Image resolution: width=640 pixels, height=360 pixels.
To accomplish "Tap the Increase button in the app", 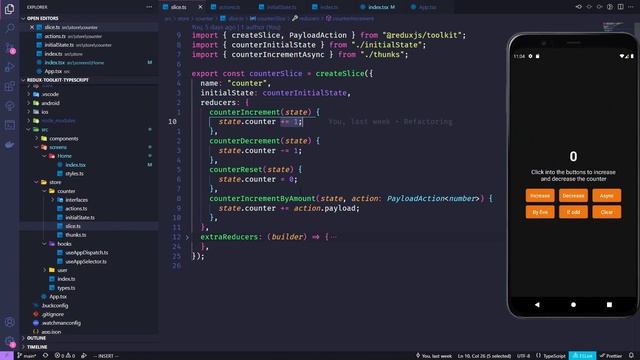I will point(540,196).
